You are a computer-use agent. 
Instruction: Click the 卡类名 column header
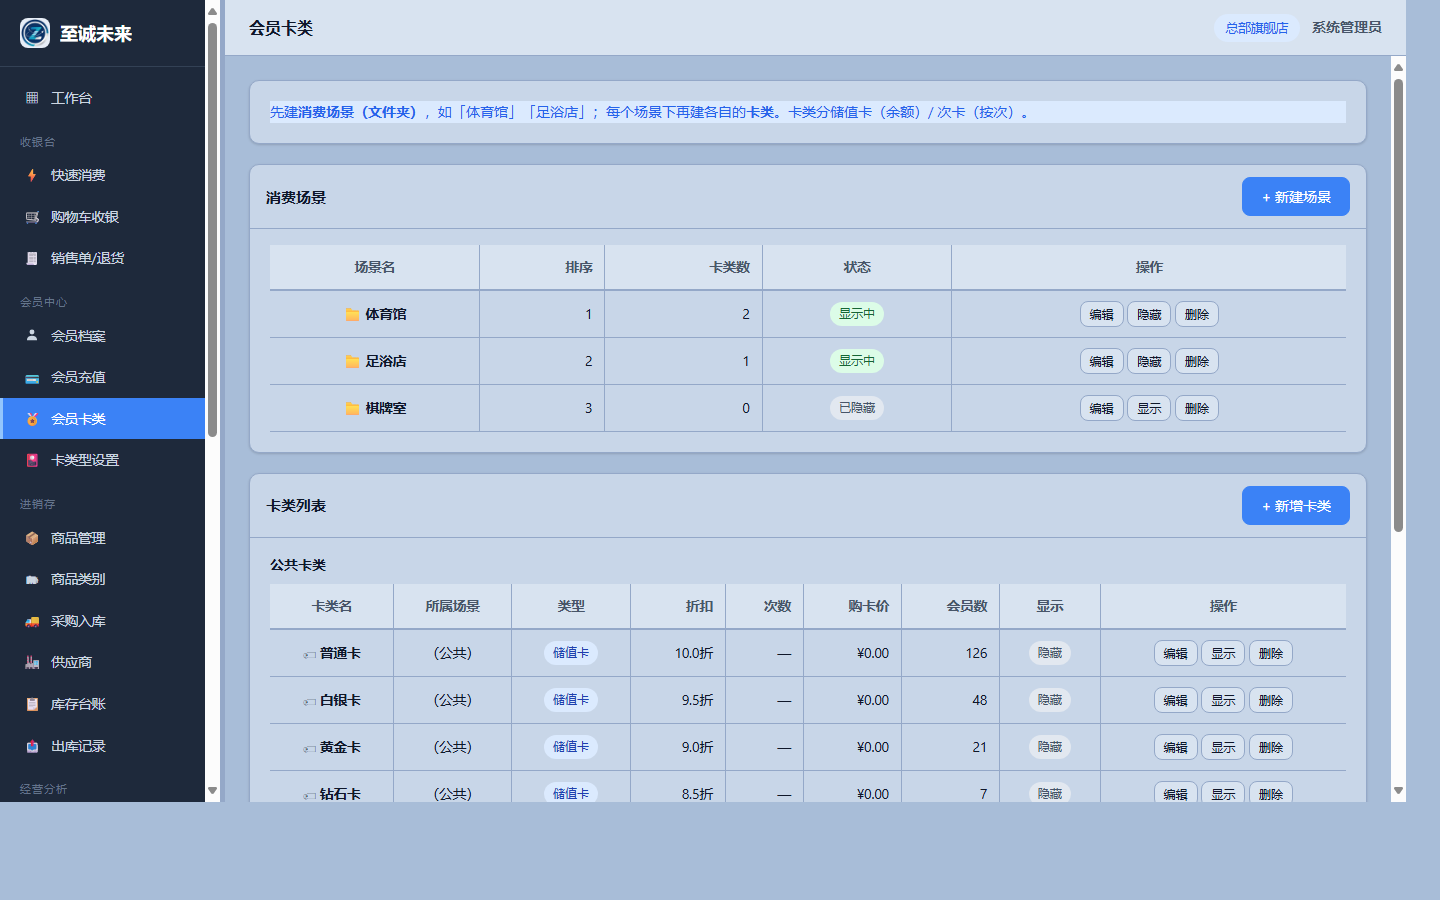[332, 606]
